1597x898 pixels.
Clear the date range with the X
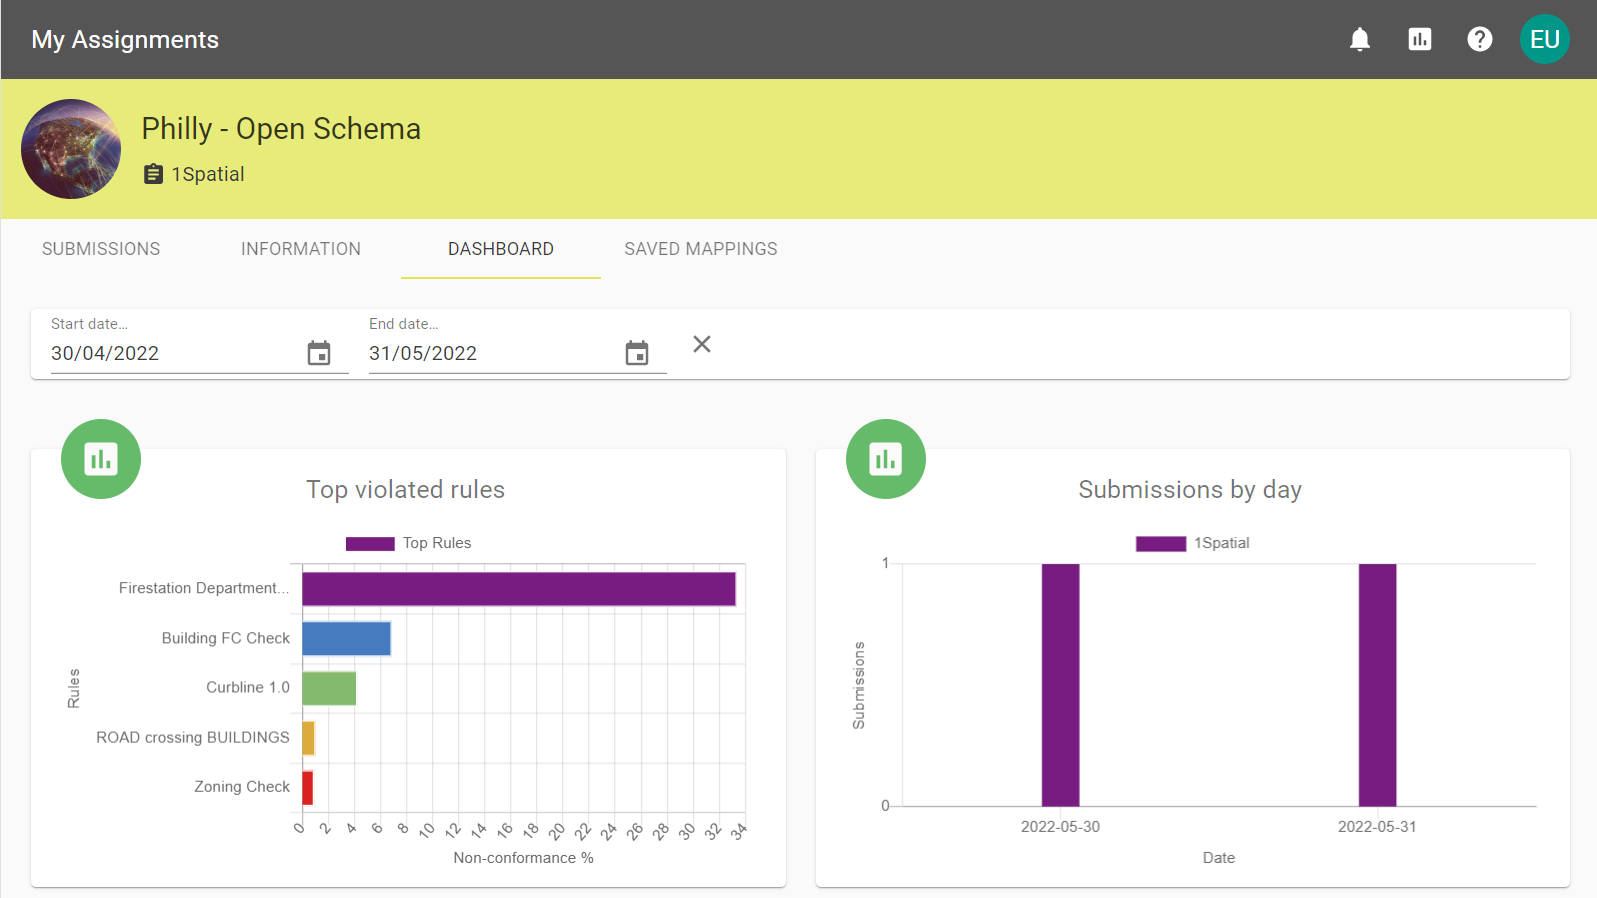click(x=702, y=344)
